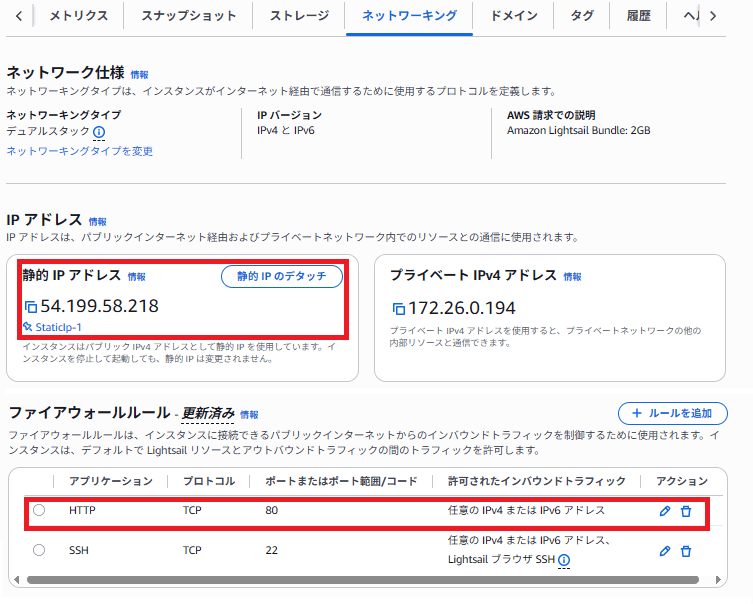This screenshot has width=753, height=604.
Task: Click 情報 link next to 静的 IP アドレス
Action: coord(136,277)
